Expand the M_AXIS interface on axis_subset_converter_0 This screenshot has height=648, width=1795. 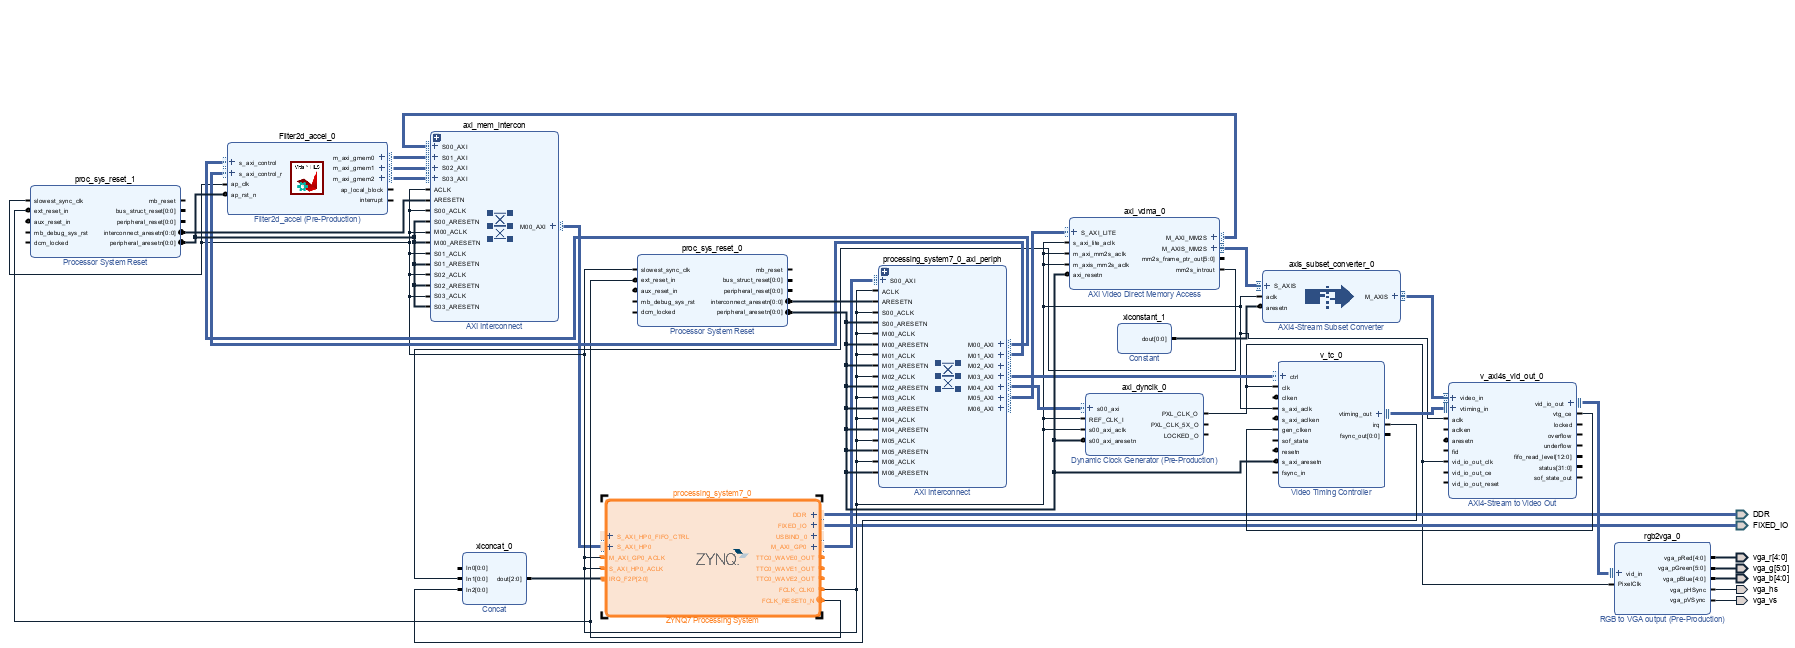click(1395, 296)
